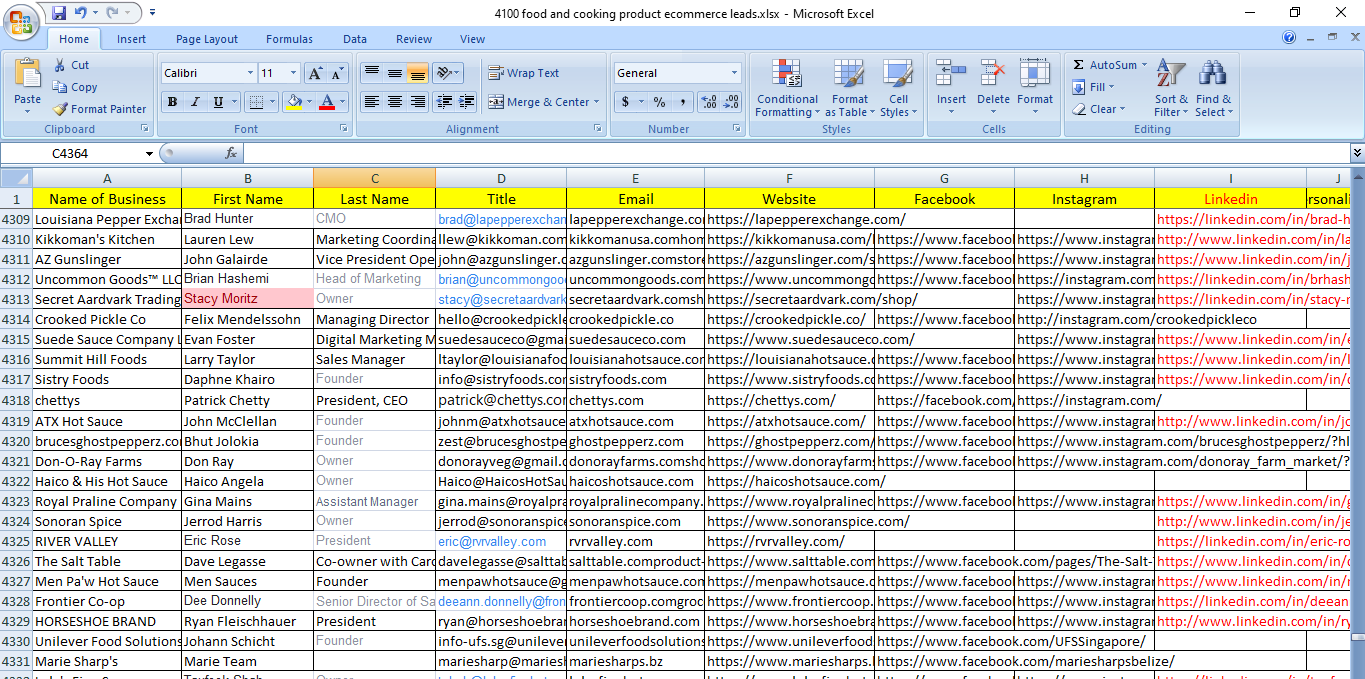This screenshot has width=1365, height=679.
Task: Click the Insert Function fx button
Action: (231, 153)
